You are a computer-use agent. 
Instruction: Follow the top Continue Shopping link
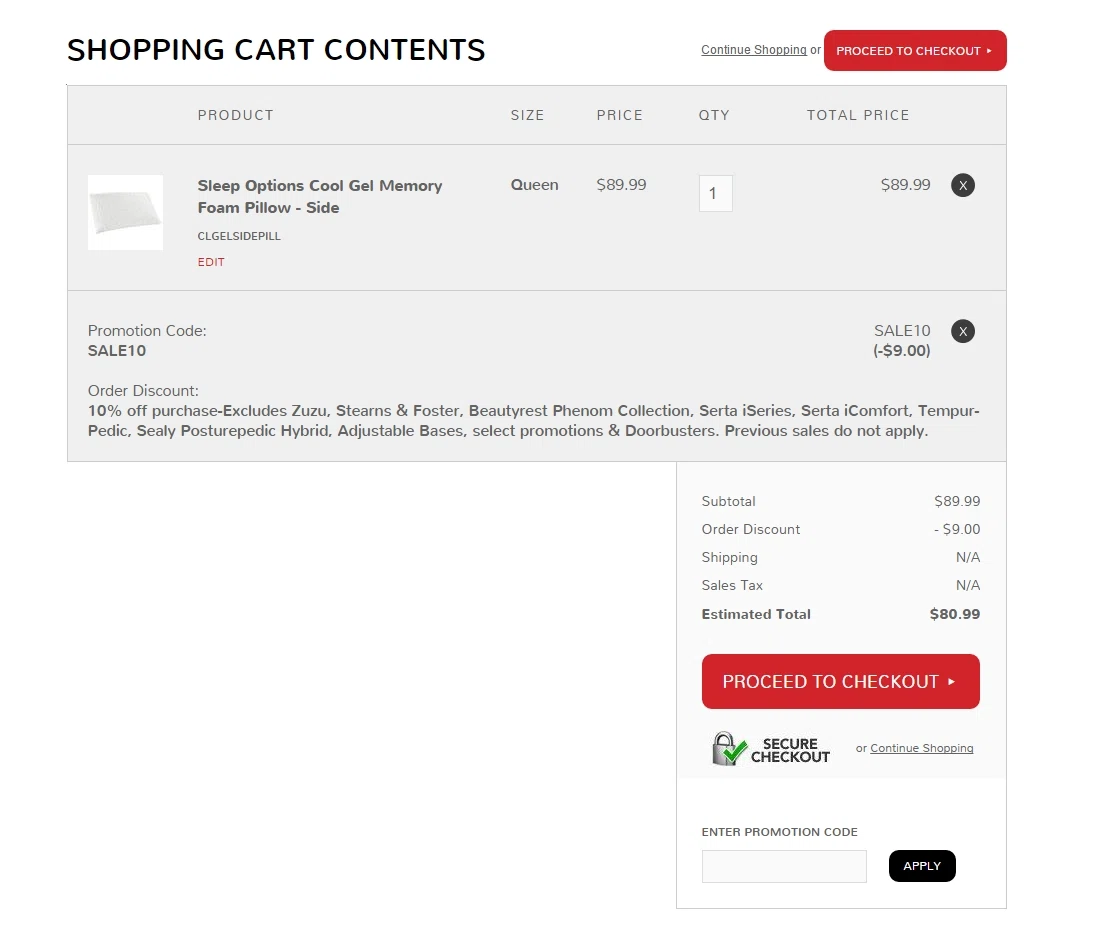[x=753, y=50]
